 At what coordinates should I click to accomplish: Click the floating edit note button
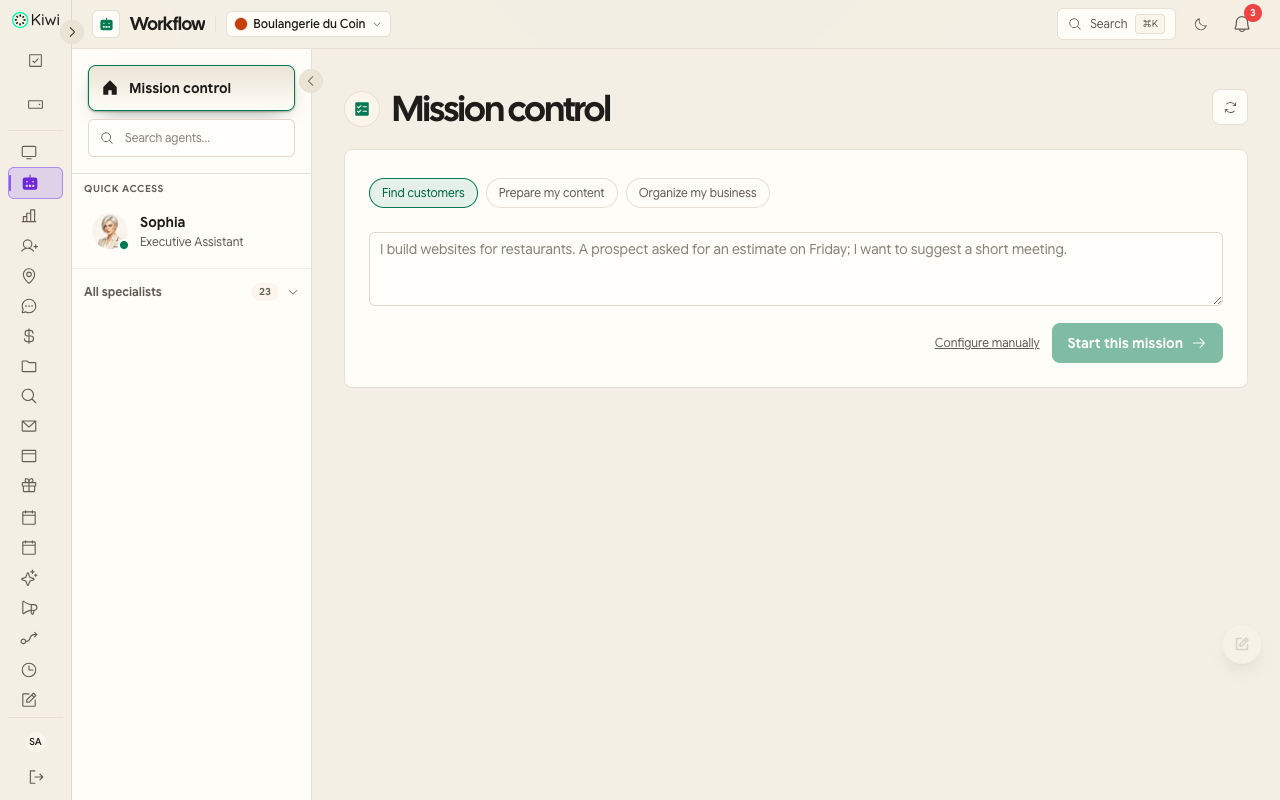coord(1242,644)
